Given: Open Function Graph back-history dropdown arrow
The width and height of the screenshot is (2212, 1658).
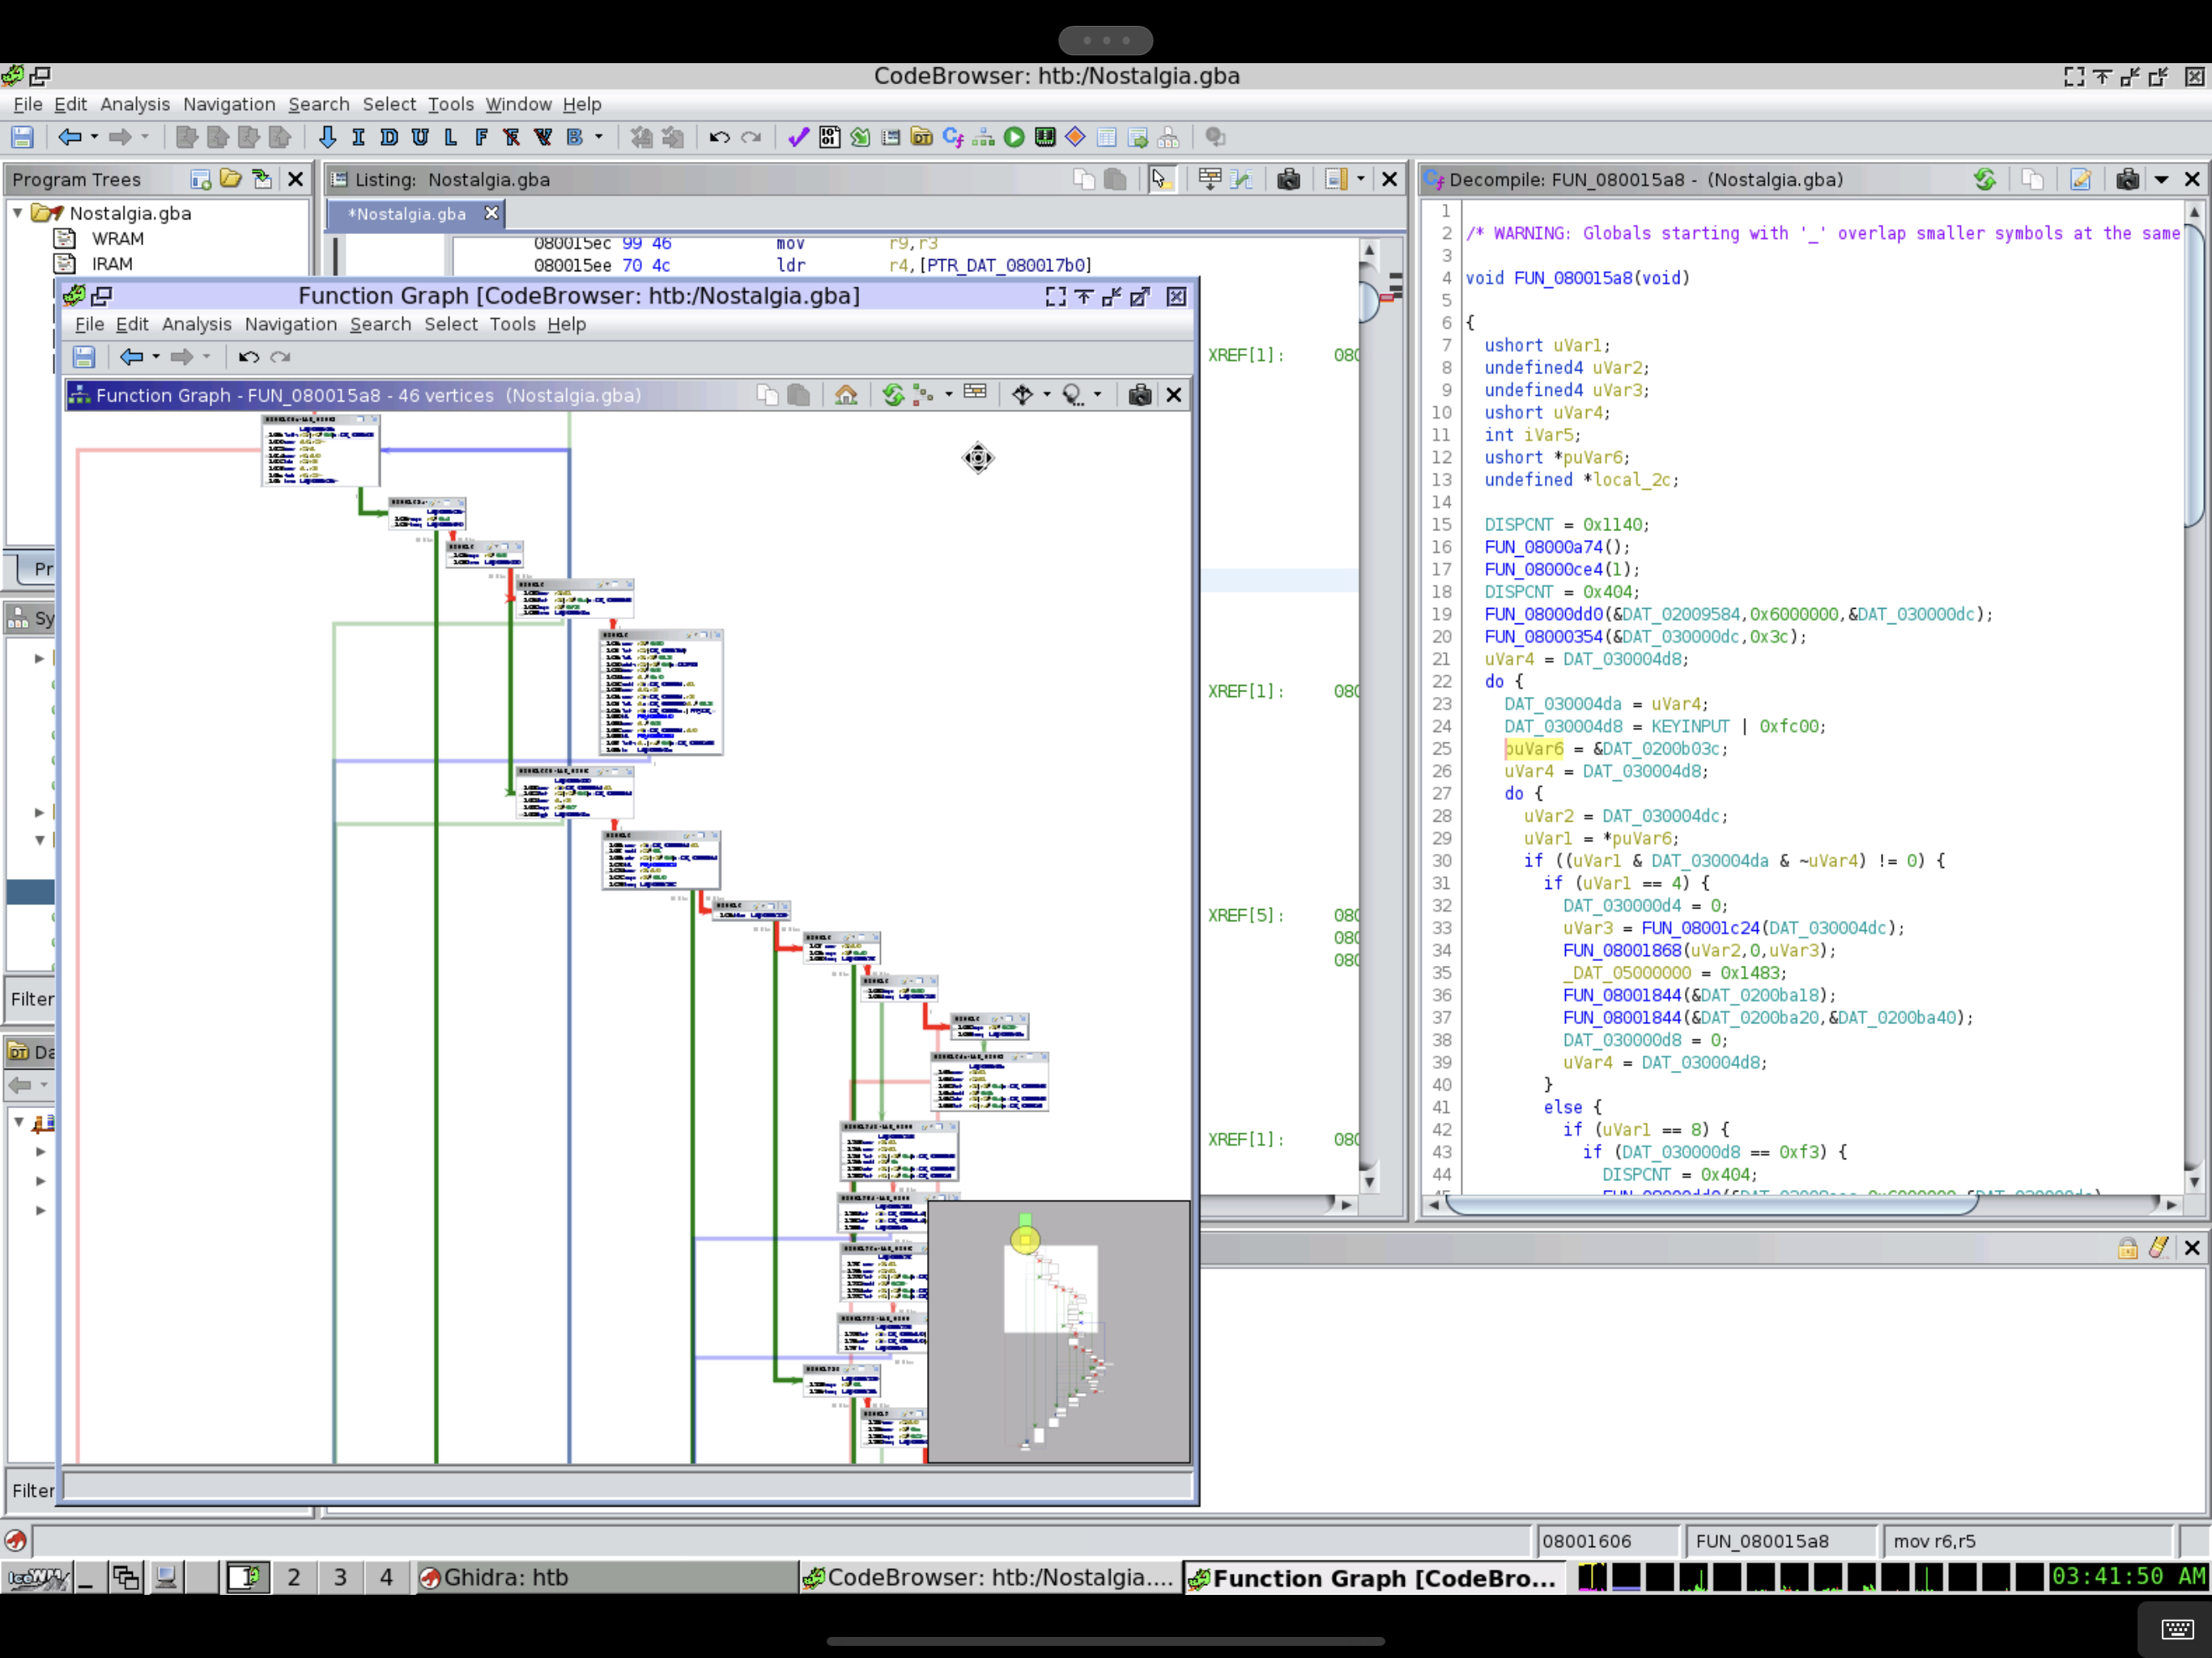Looking at the screenshot, I should [x=156, y=357].
